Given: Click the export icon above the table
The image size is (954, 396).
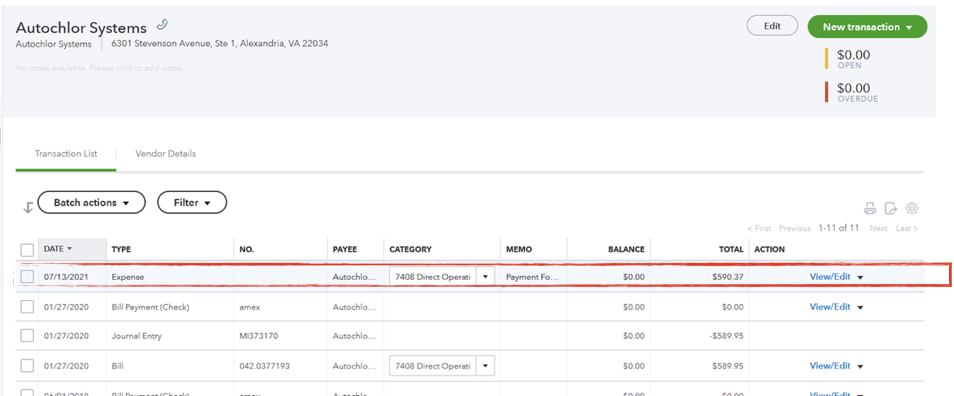Looking at the screenshot, I should pos(891,209).
